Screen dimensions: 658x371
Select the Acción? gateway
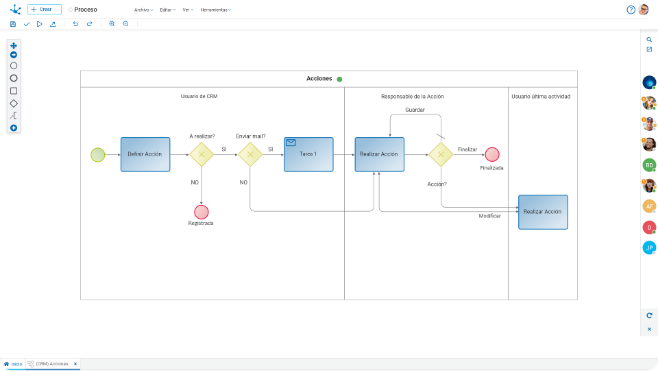pos(441,154)
